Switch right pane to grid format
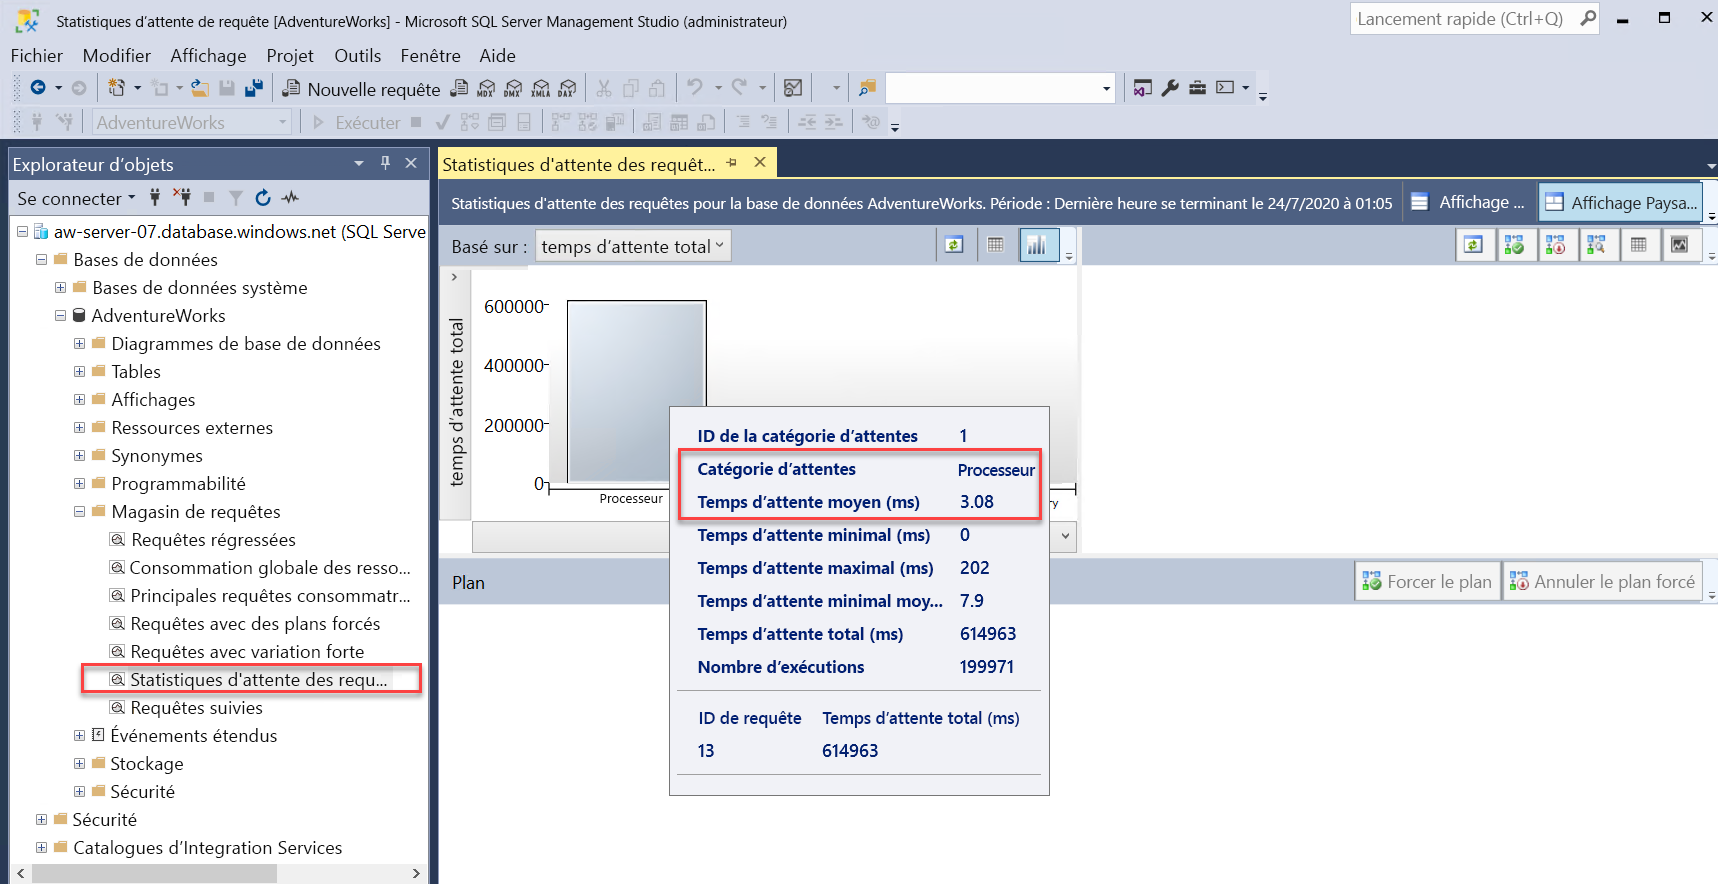The image size is (1718, 884). pos(1638,245)
